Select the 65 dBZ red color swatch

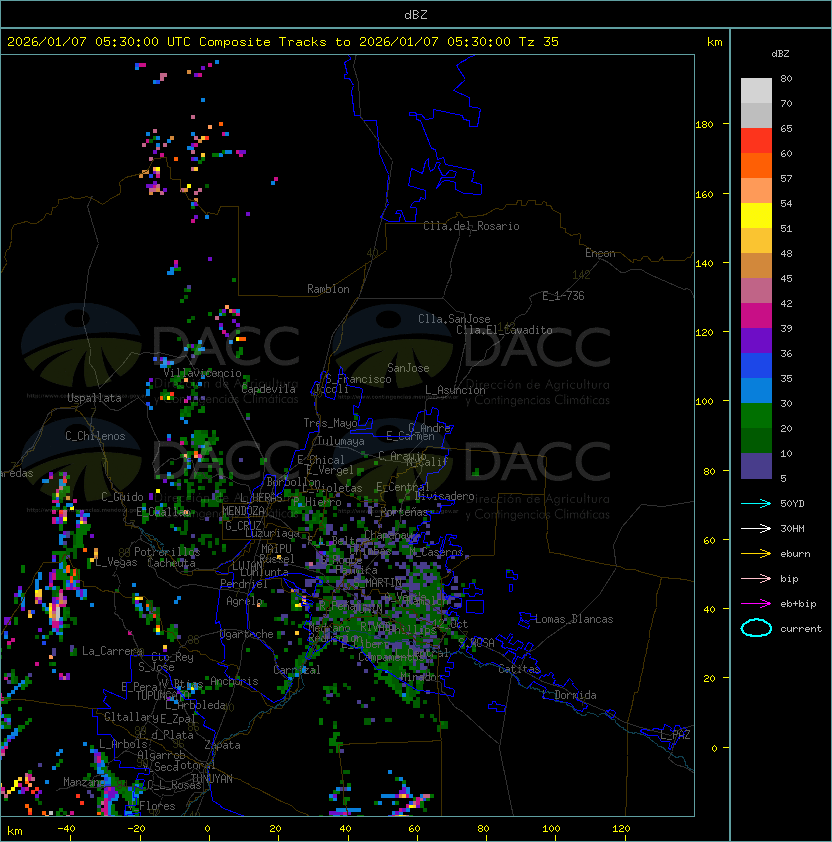click(756, 141)
